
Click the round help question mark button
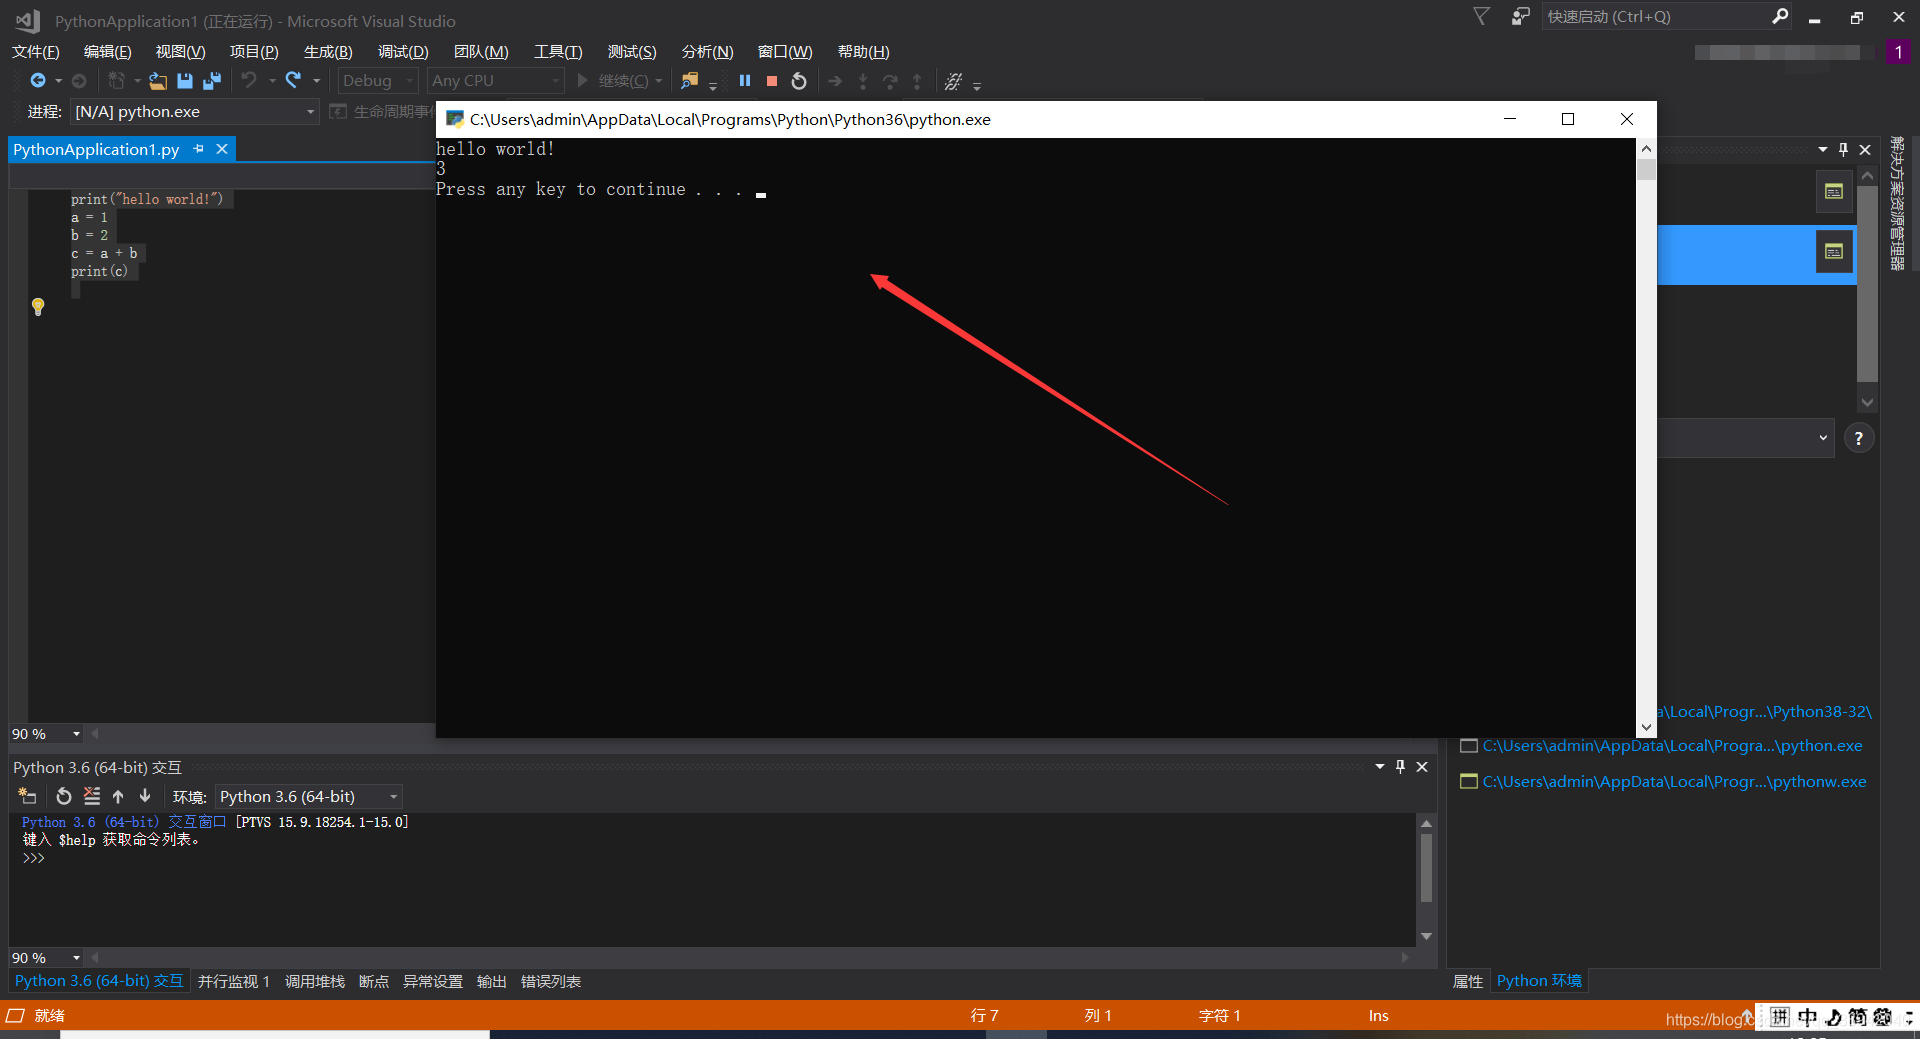[x=1859, y=438]
